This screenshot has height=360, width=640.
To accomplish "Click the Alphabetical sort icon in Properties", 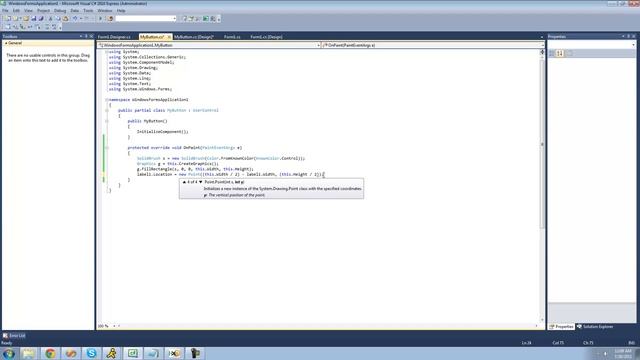I will pyautogui.click(x=560, y=53).
